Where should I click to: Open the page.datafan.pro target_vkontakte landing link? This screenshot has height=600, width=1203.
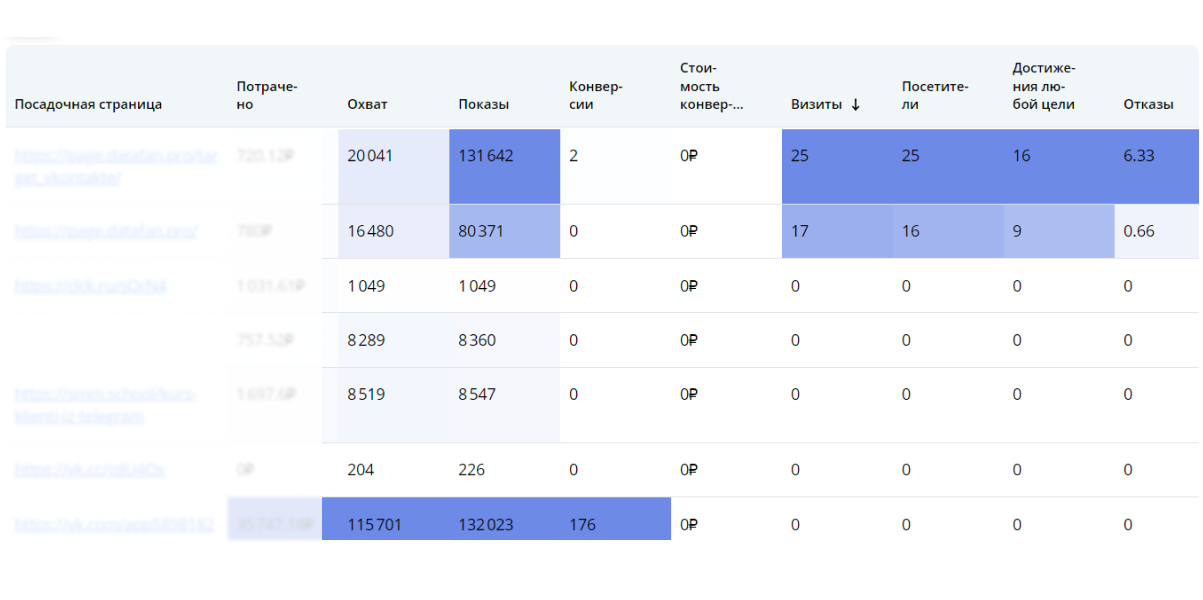115,166
